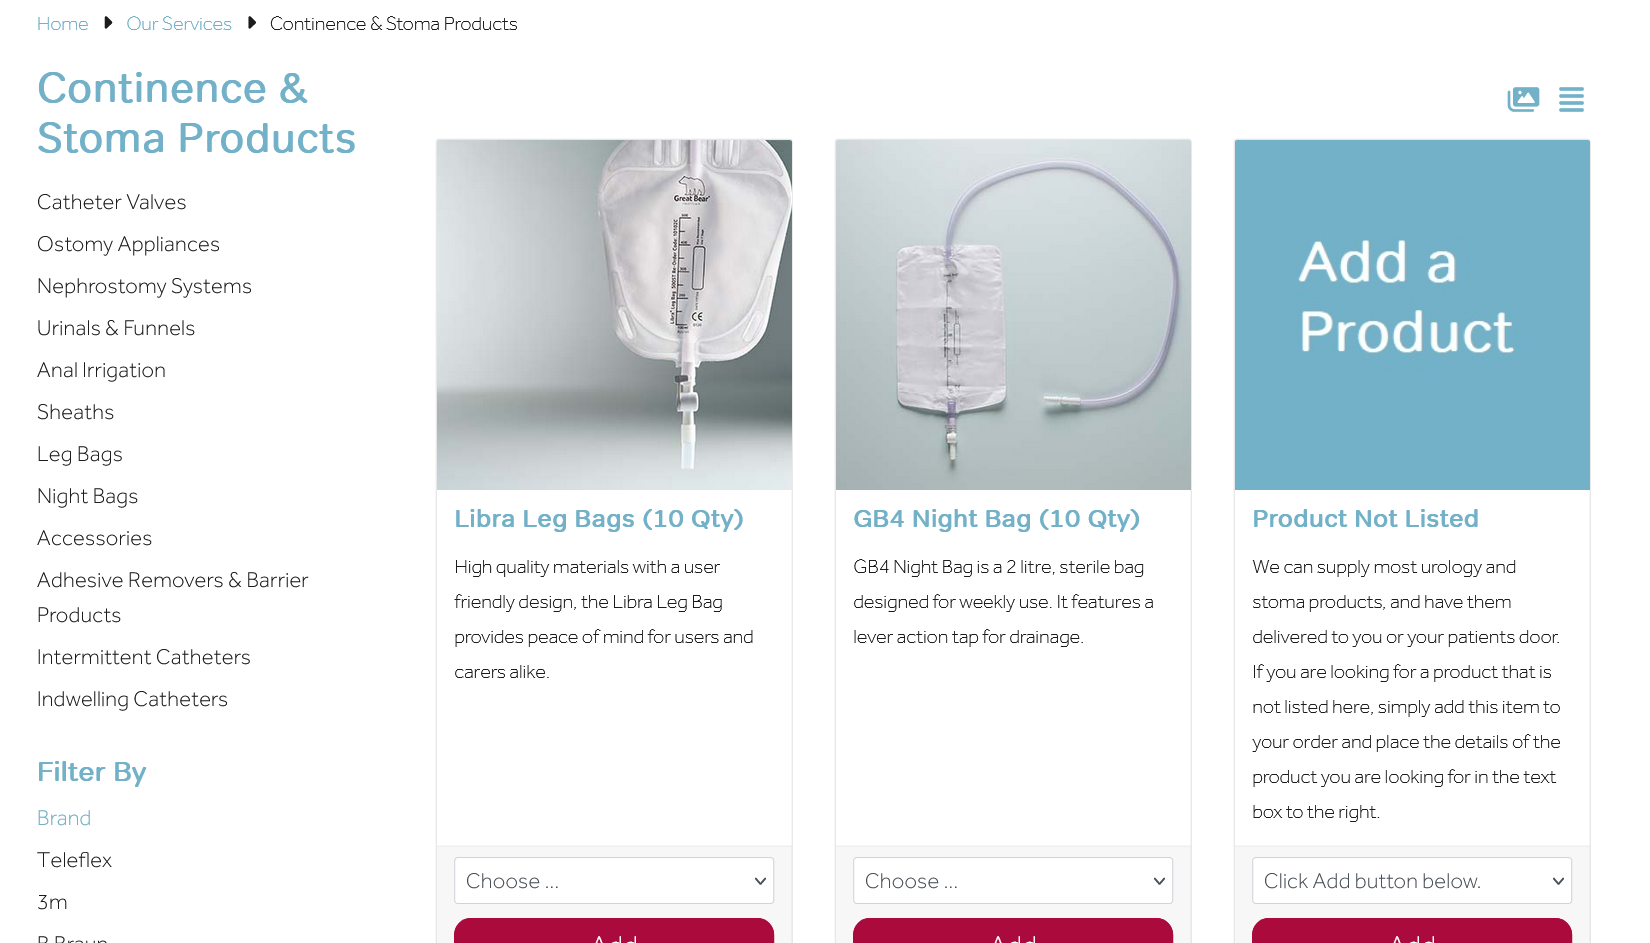Open the Nephrostomy Systems category
This screenshot has height=943, width=1650.
[x=144, y=286]
